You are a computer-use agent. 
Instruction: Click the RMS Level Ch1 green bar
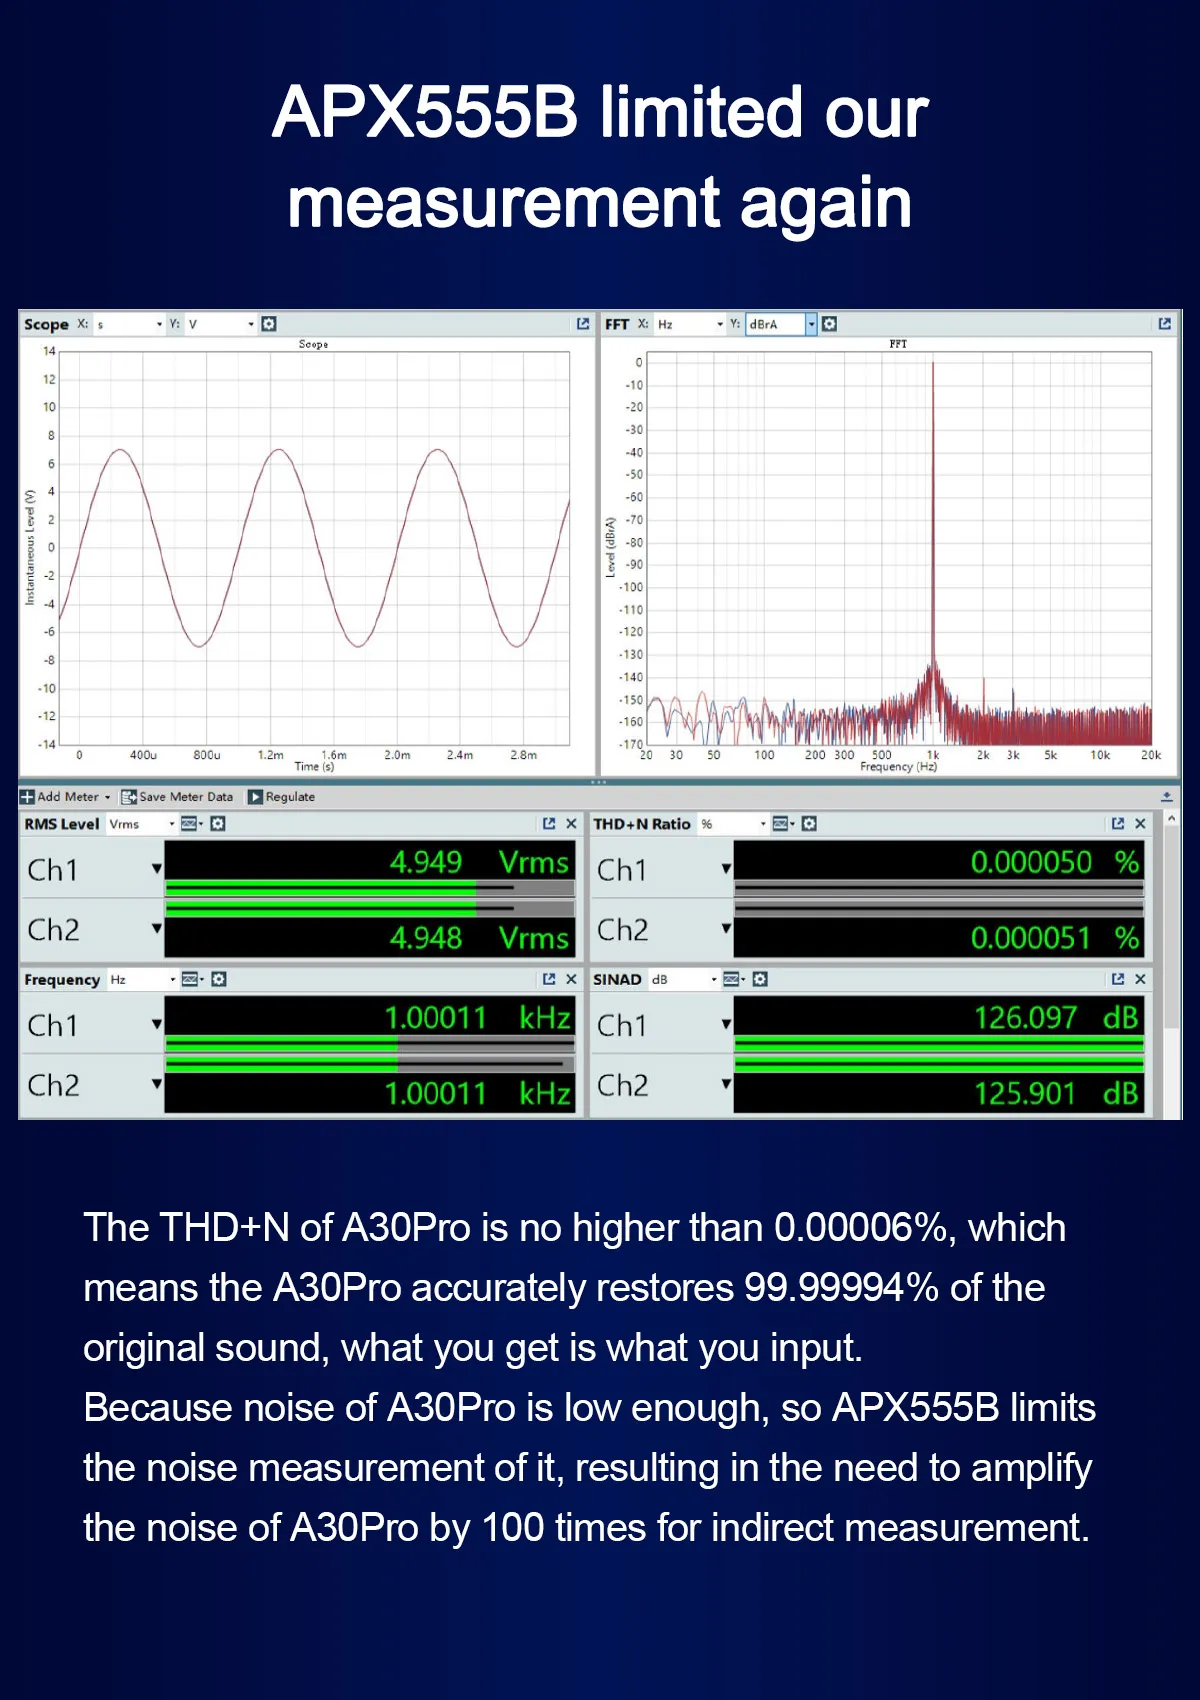[x=320, y=887]
